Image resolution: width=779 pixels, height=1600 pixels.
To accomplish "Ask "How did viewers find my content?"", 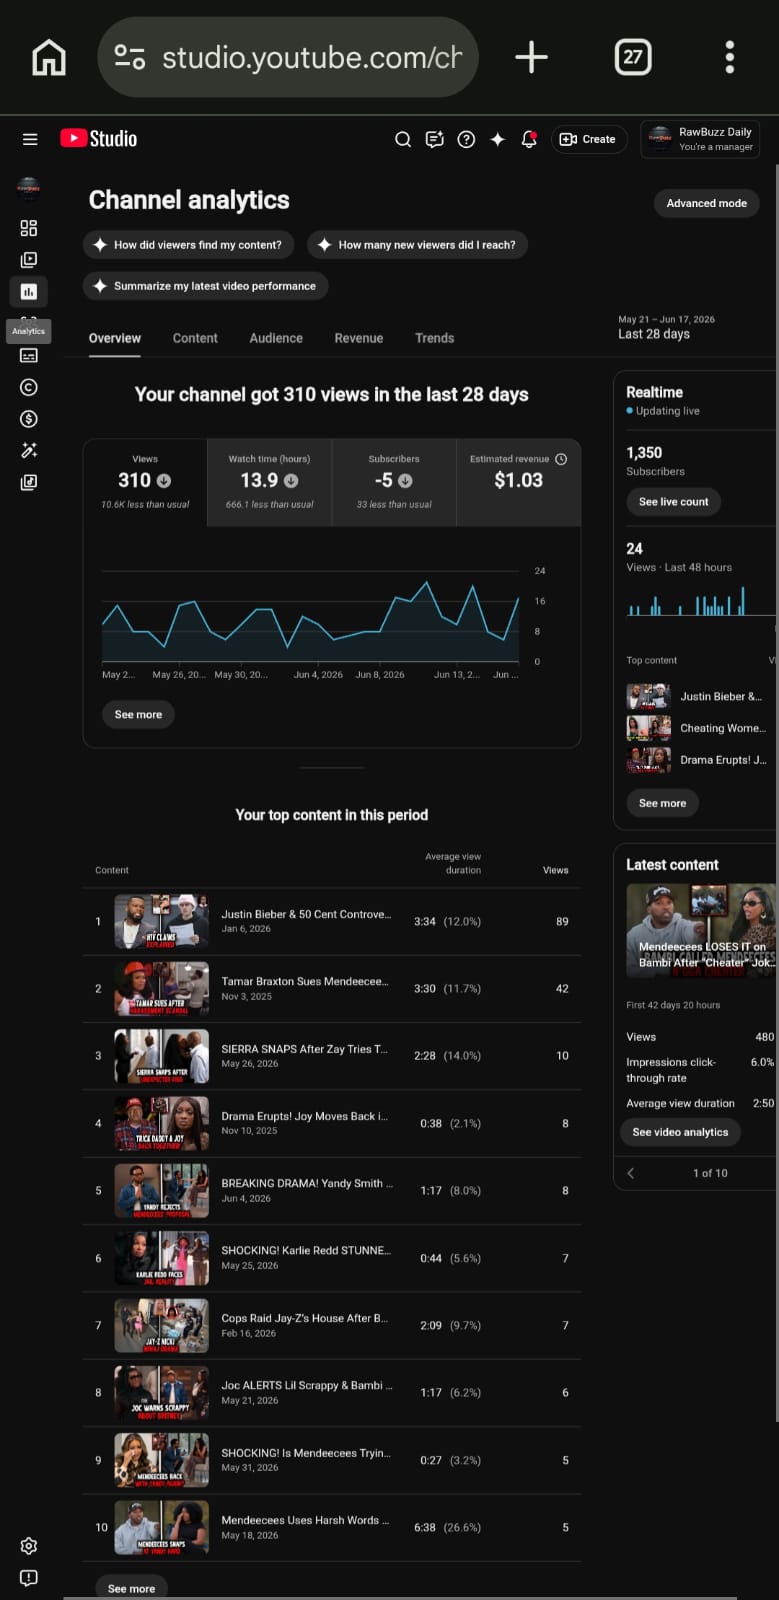I will coord(189,245).
